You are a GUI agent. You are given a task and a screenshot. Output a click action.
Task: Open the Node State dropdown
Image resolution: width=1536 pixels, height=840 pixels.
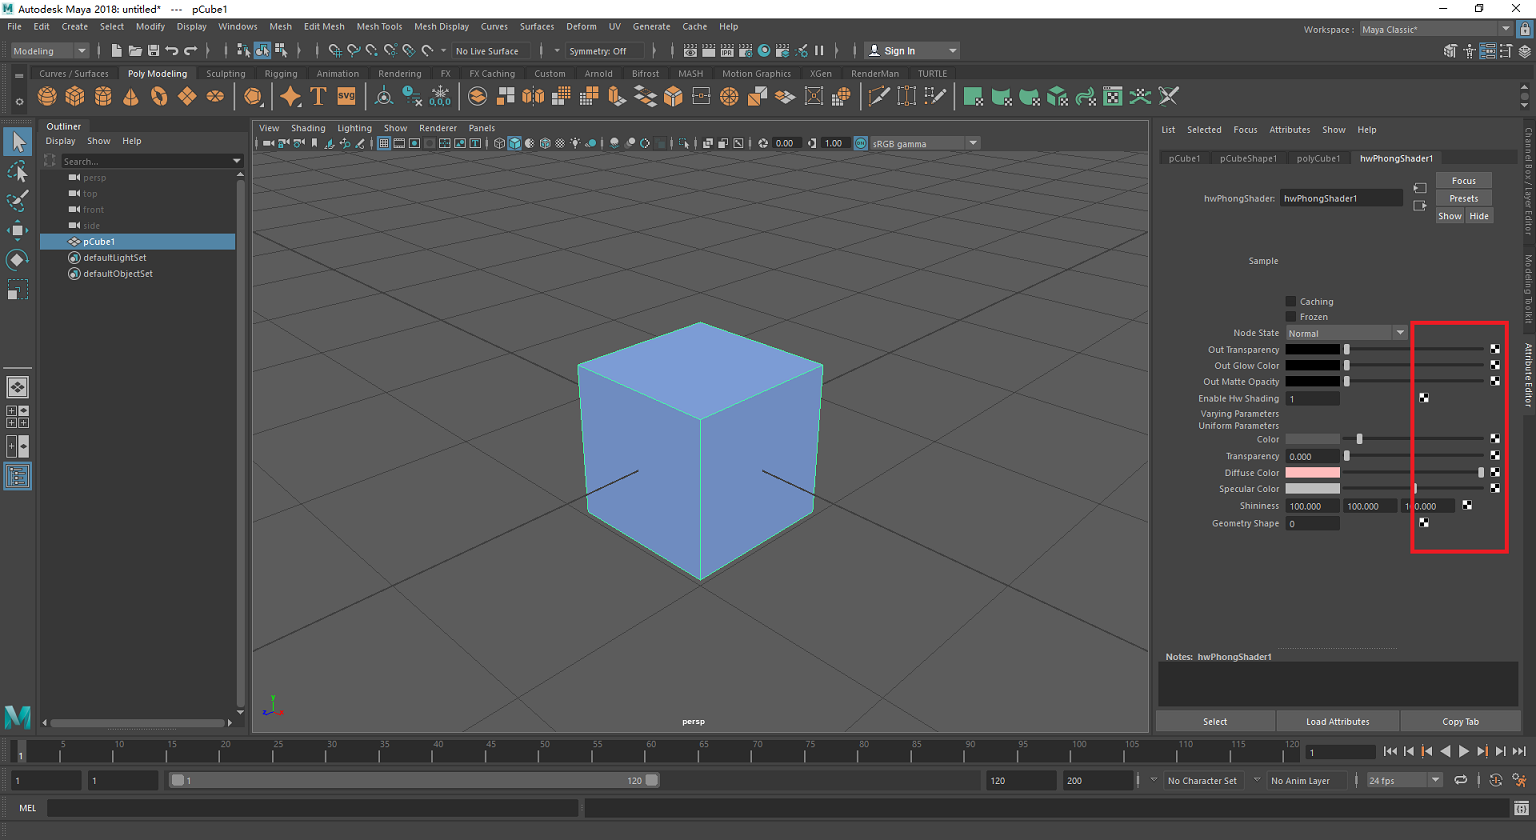pos(1346,333)
